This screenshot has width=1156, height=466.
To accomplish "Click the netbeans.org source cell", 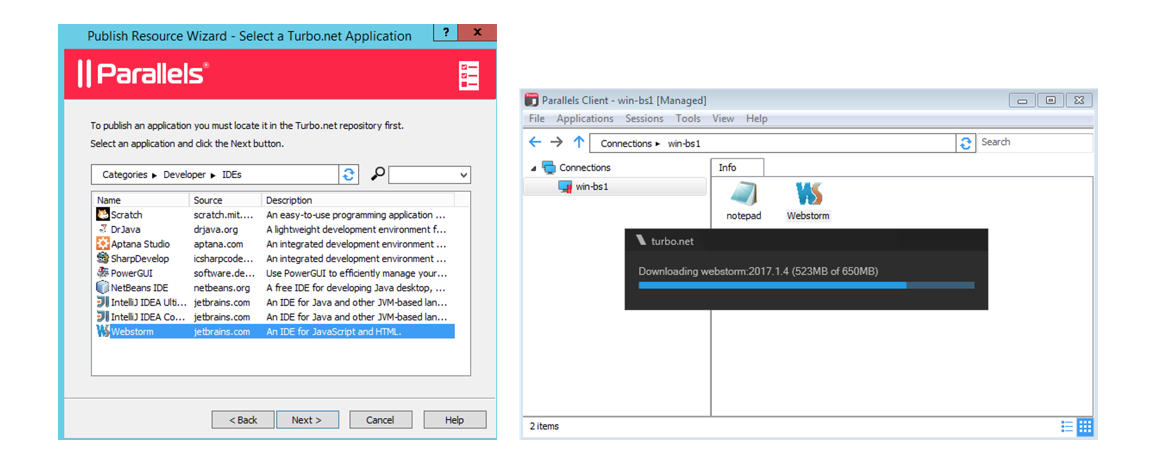I will tap(222, 288).
